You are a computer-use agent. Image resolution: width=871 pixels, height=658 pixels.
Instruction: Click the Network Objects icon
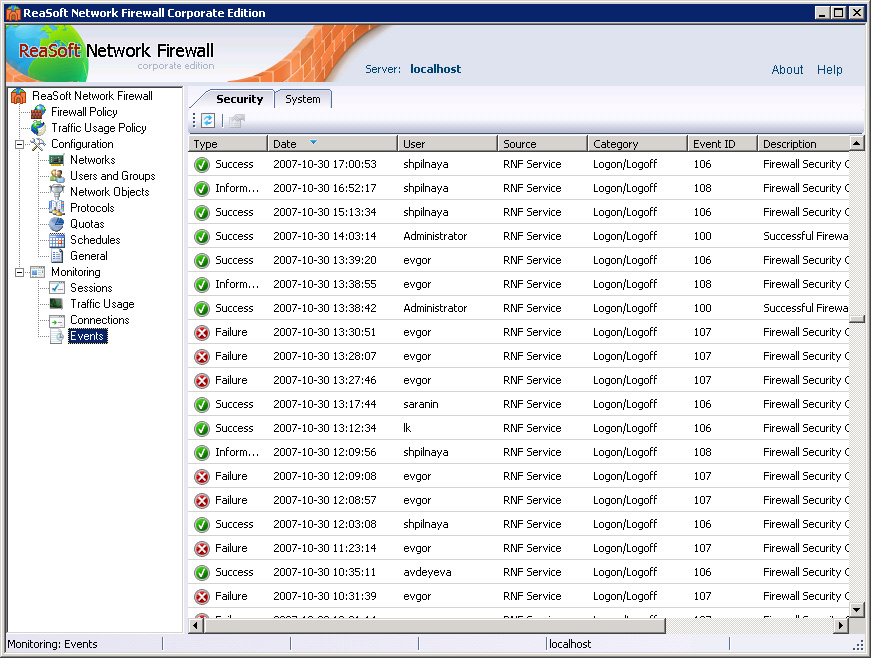click(57, 192)
